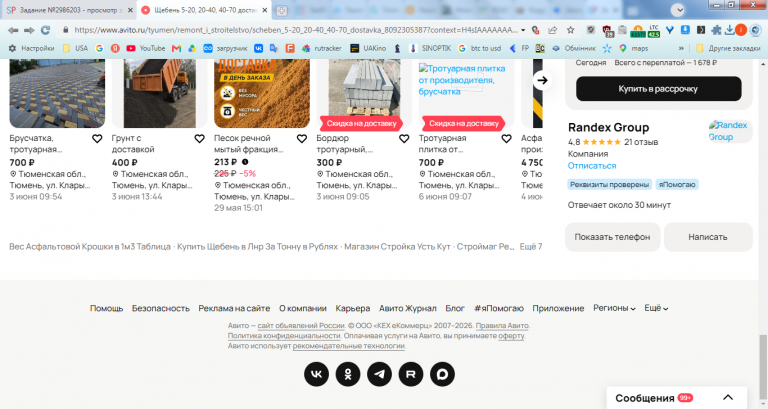Screen dimensions: 768x409
Task: Open the Gmail bookmark icon
Action: tap(176, 48)
